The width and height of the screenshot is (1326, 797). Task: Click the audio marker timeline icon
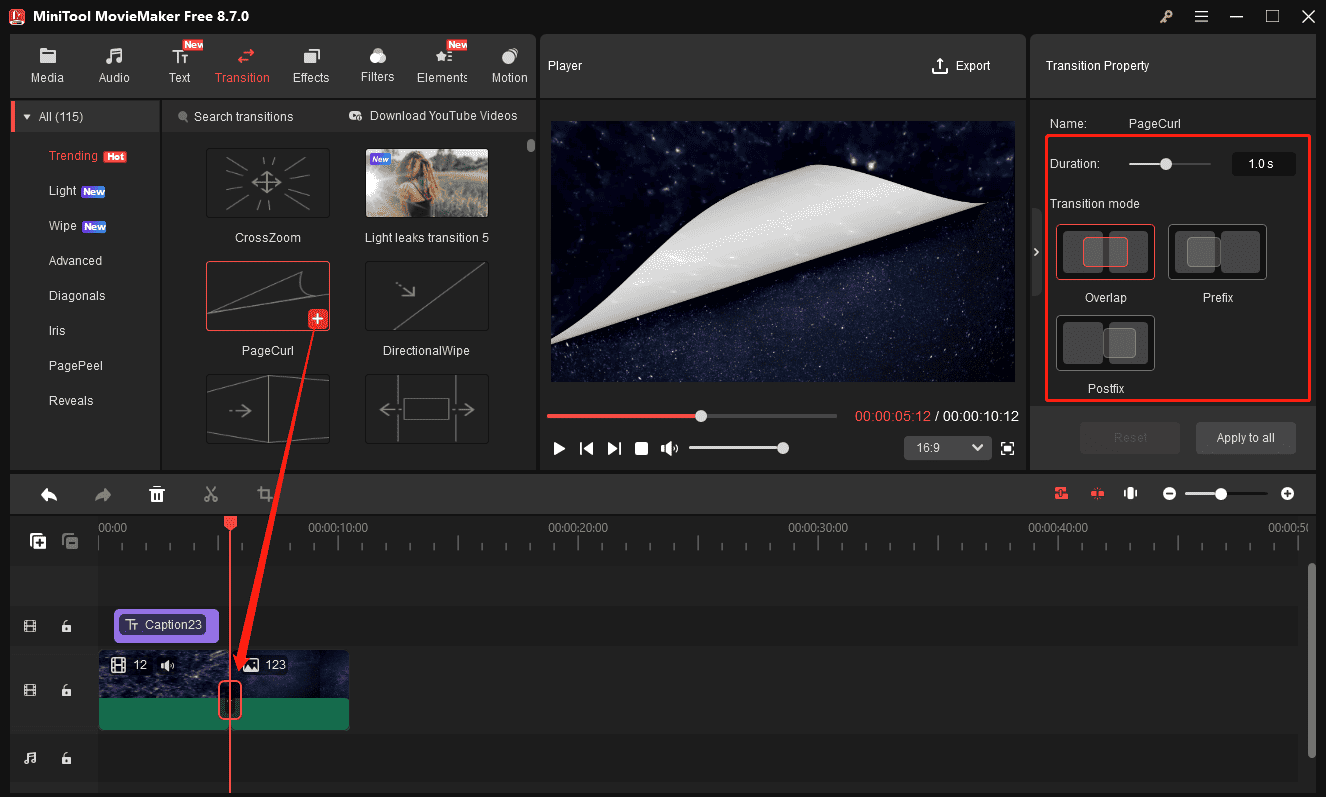click(x=1131, y=493)
